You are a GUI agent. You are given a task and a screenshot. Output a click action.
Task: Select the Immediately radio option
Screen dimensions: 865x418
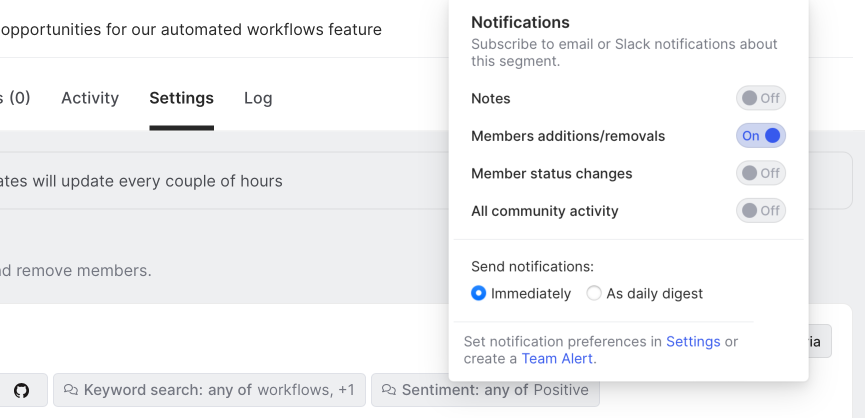click(479, 294)
